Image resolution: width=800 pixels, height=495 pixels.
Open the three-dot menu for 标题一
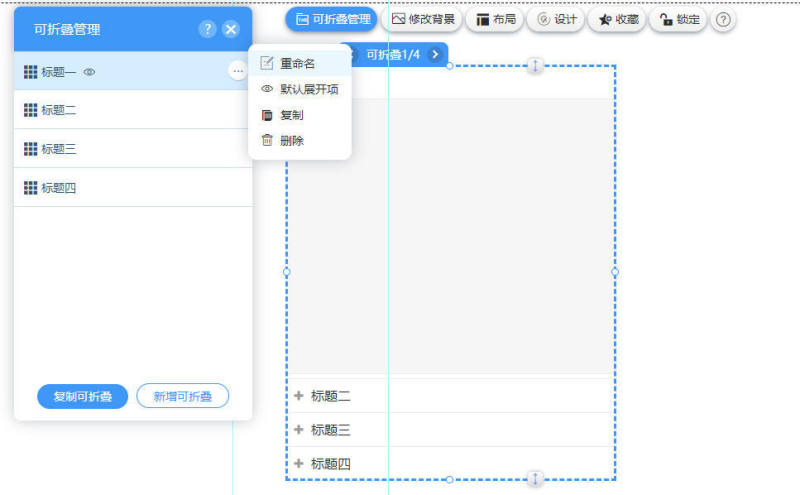pyautogui.click(x=237, y=71)
